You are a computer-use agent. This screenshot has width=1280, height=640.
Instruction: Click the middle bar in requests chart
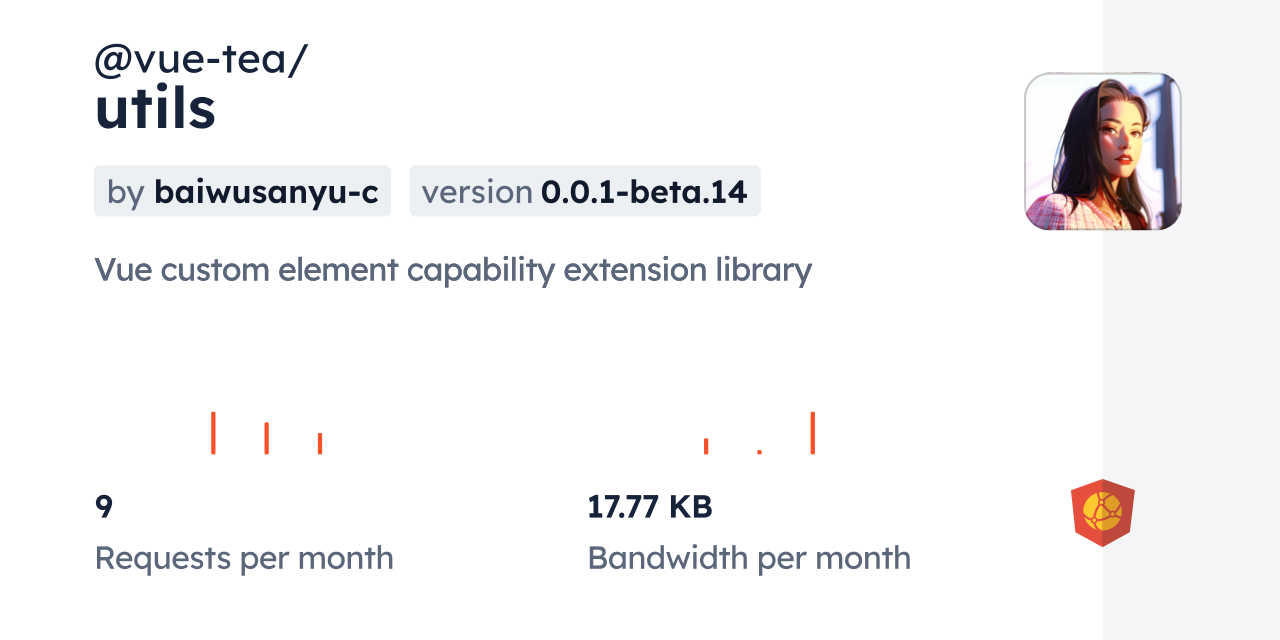click(x=266, y=438)
